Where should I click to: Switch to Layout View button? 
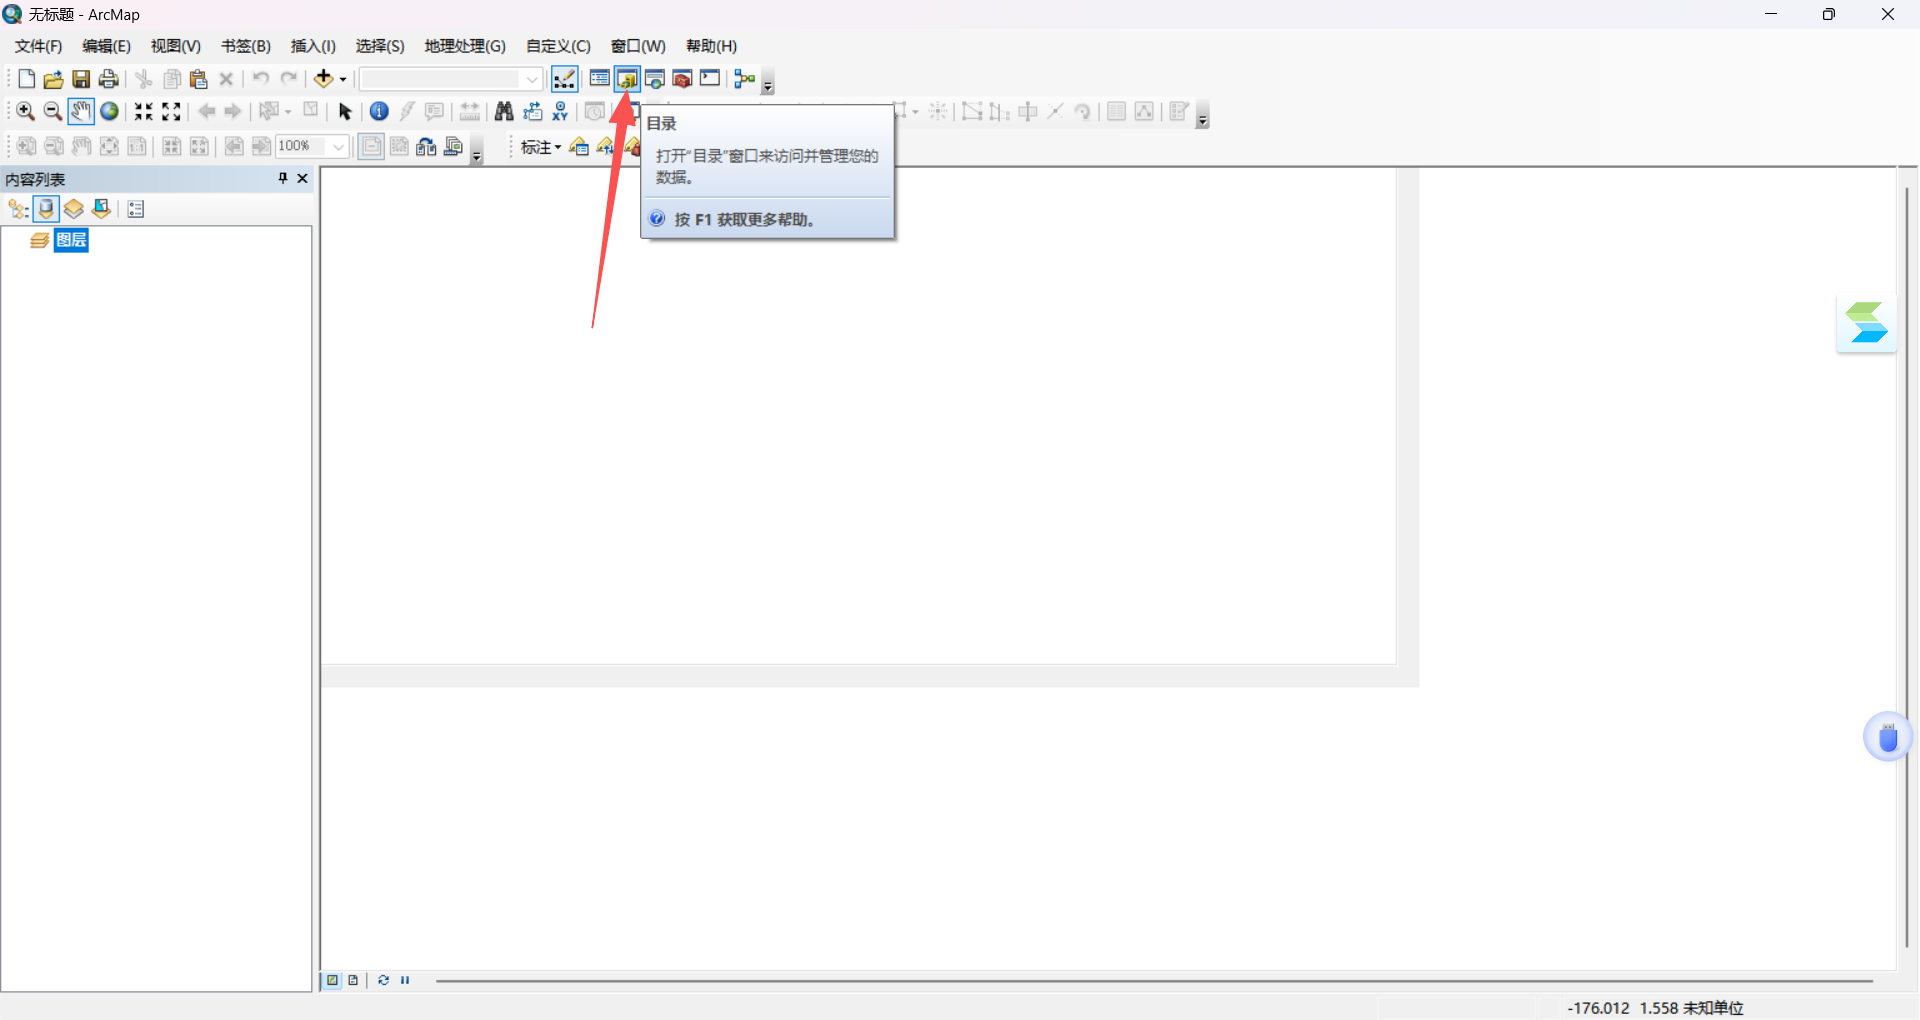pos(353,980)
